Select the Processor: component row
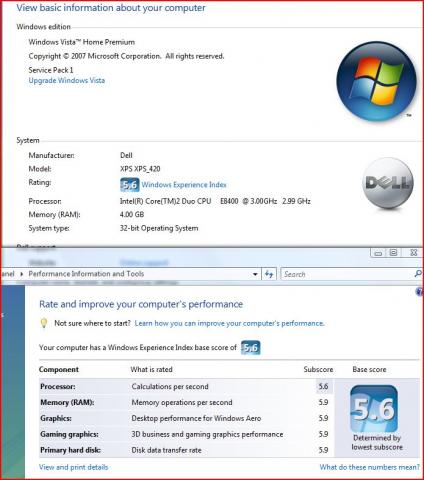 click(x=187, y=386)
